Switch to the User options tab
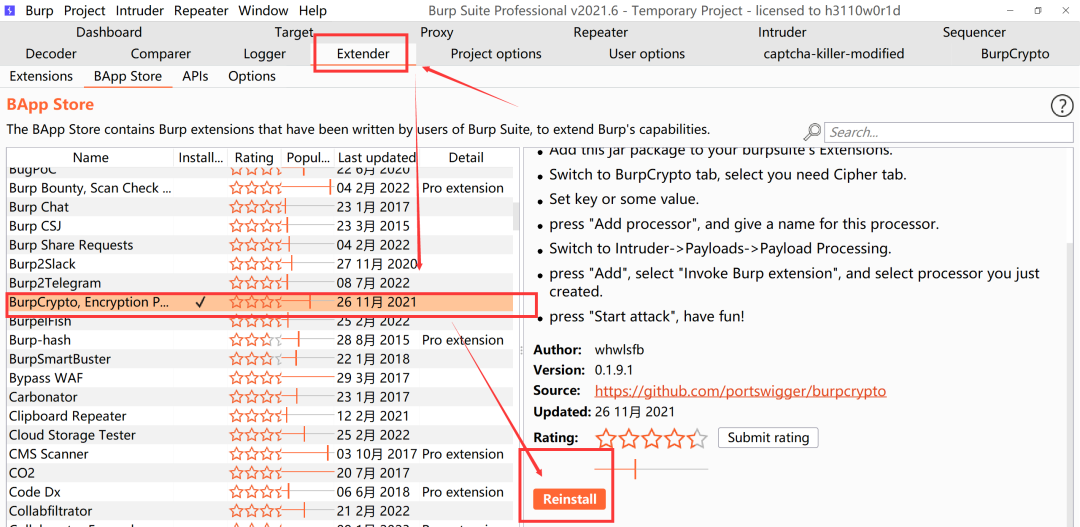This screenshot has width=1080, height=527. point(647,54)
